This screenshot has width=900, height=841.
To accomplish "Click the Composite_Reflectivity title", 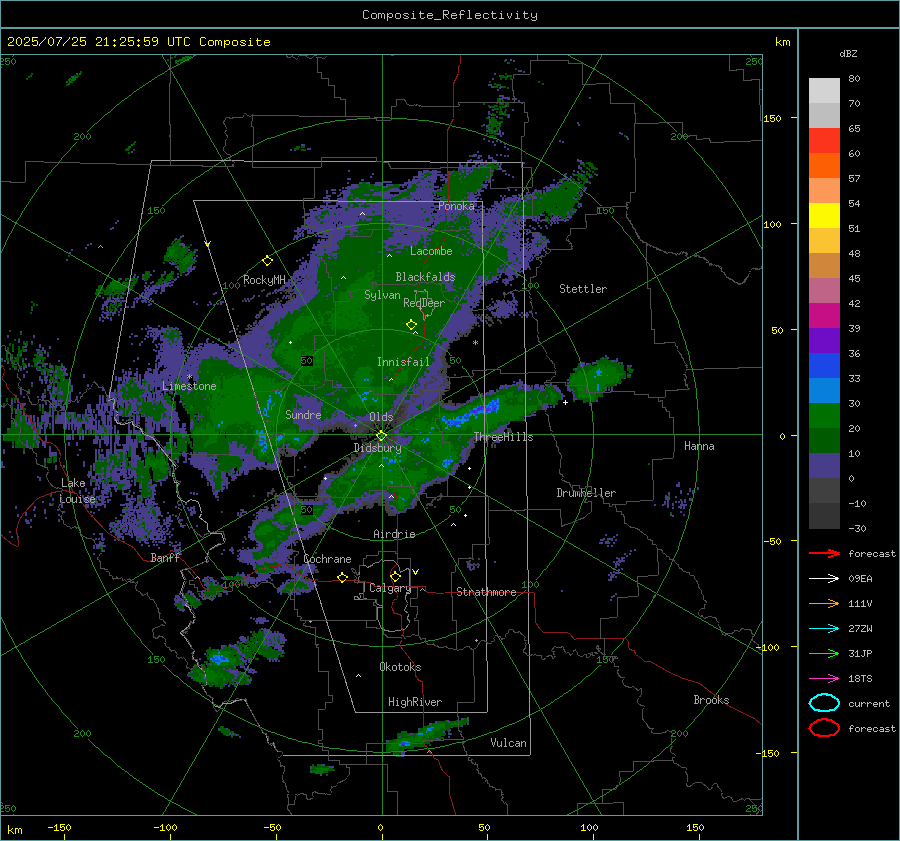I will click(x=449, y=15).
